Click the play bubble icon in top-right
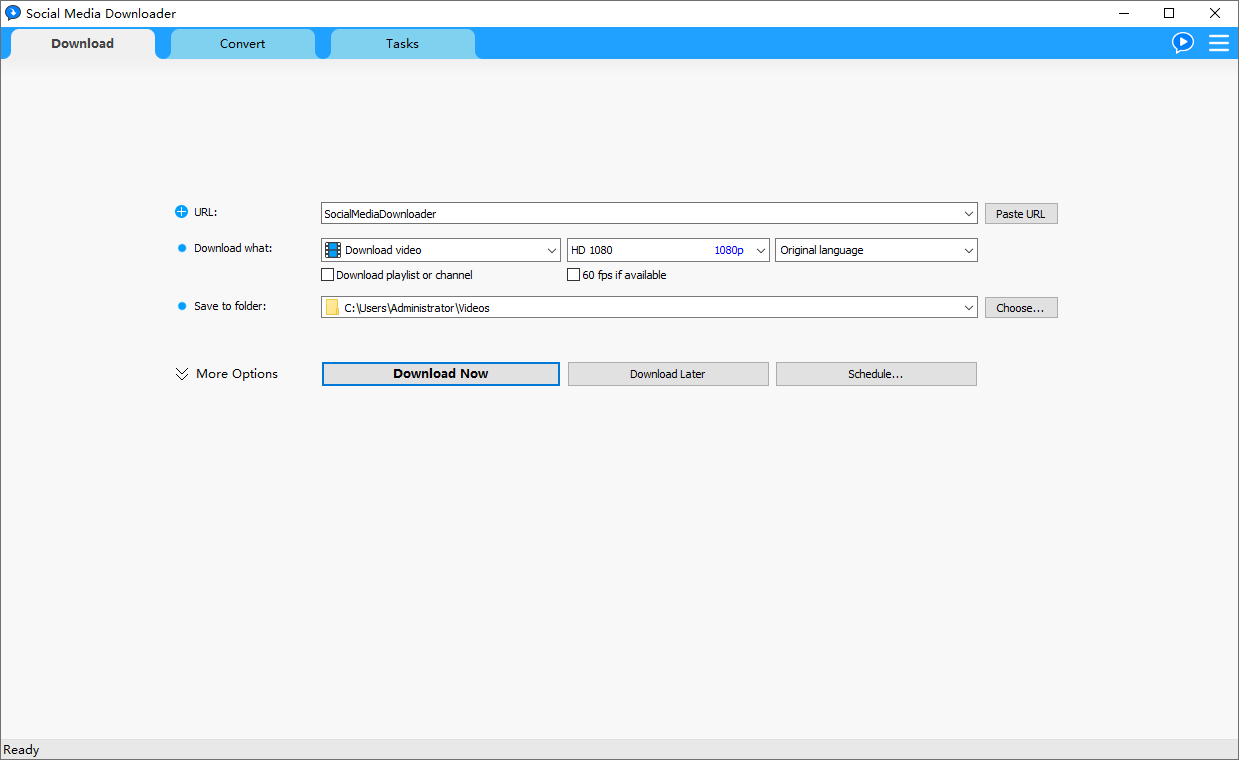The width and height of the screenshot is (1239, 760). pyautogui.click(x=1183, y=43)
